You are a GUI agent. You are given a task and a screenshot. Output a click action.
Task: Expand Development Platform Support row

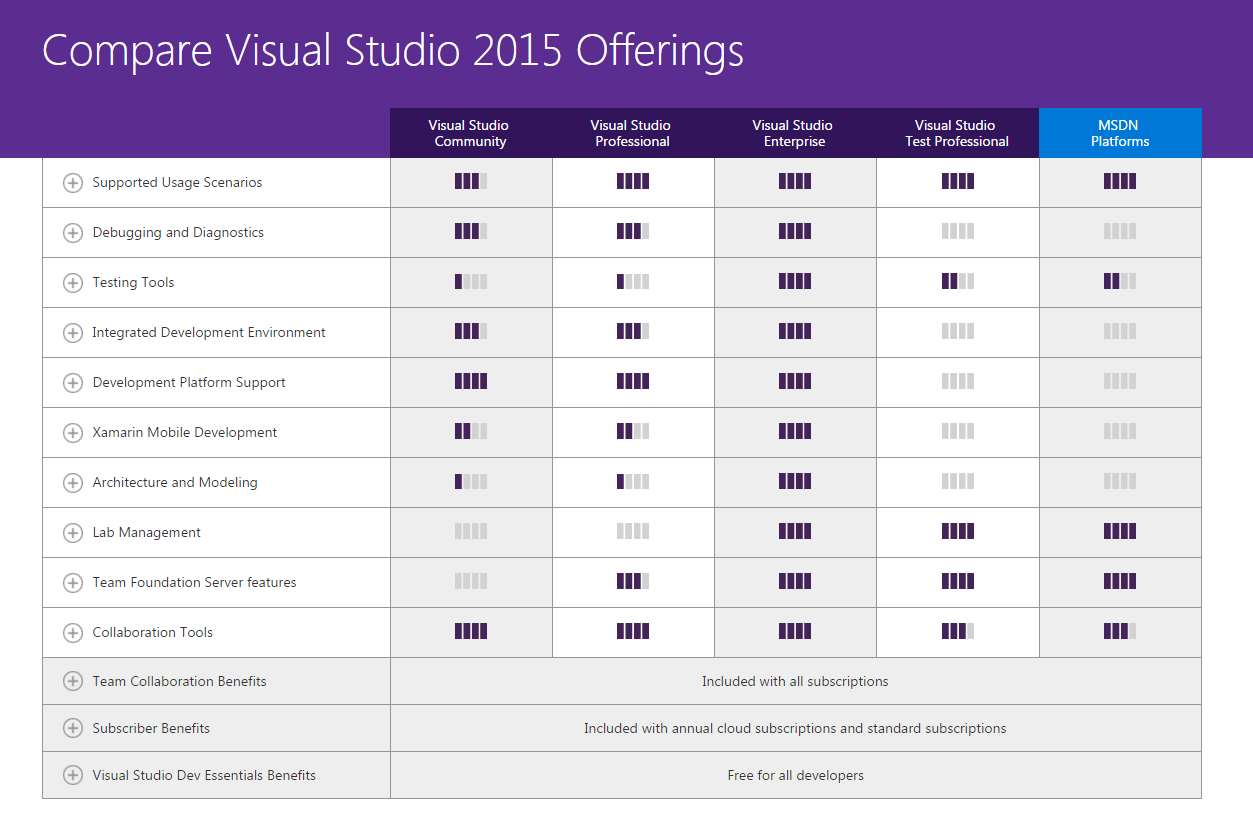[73, 383]
